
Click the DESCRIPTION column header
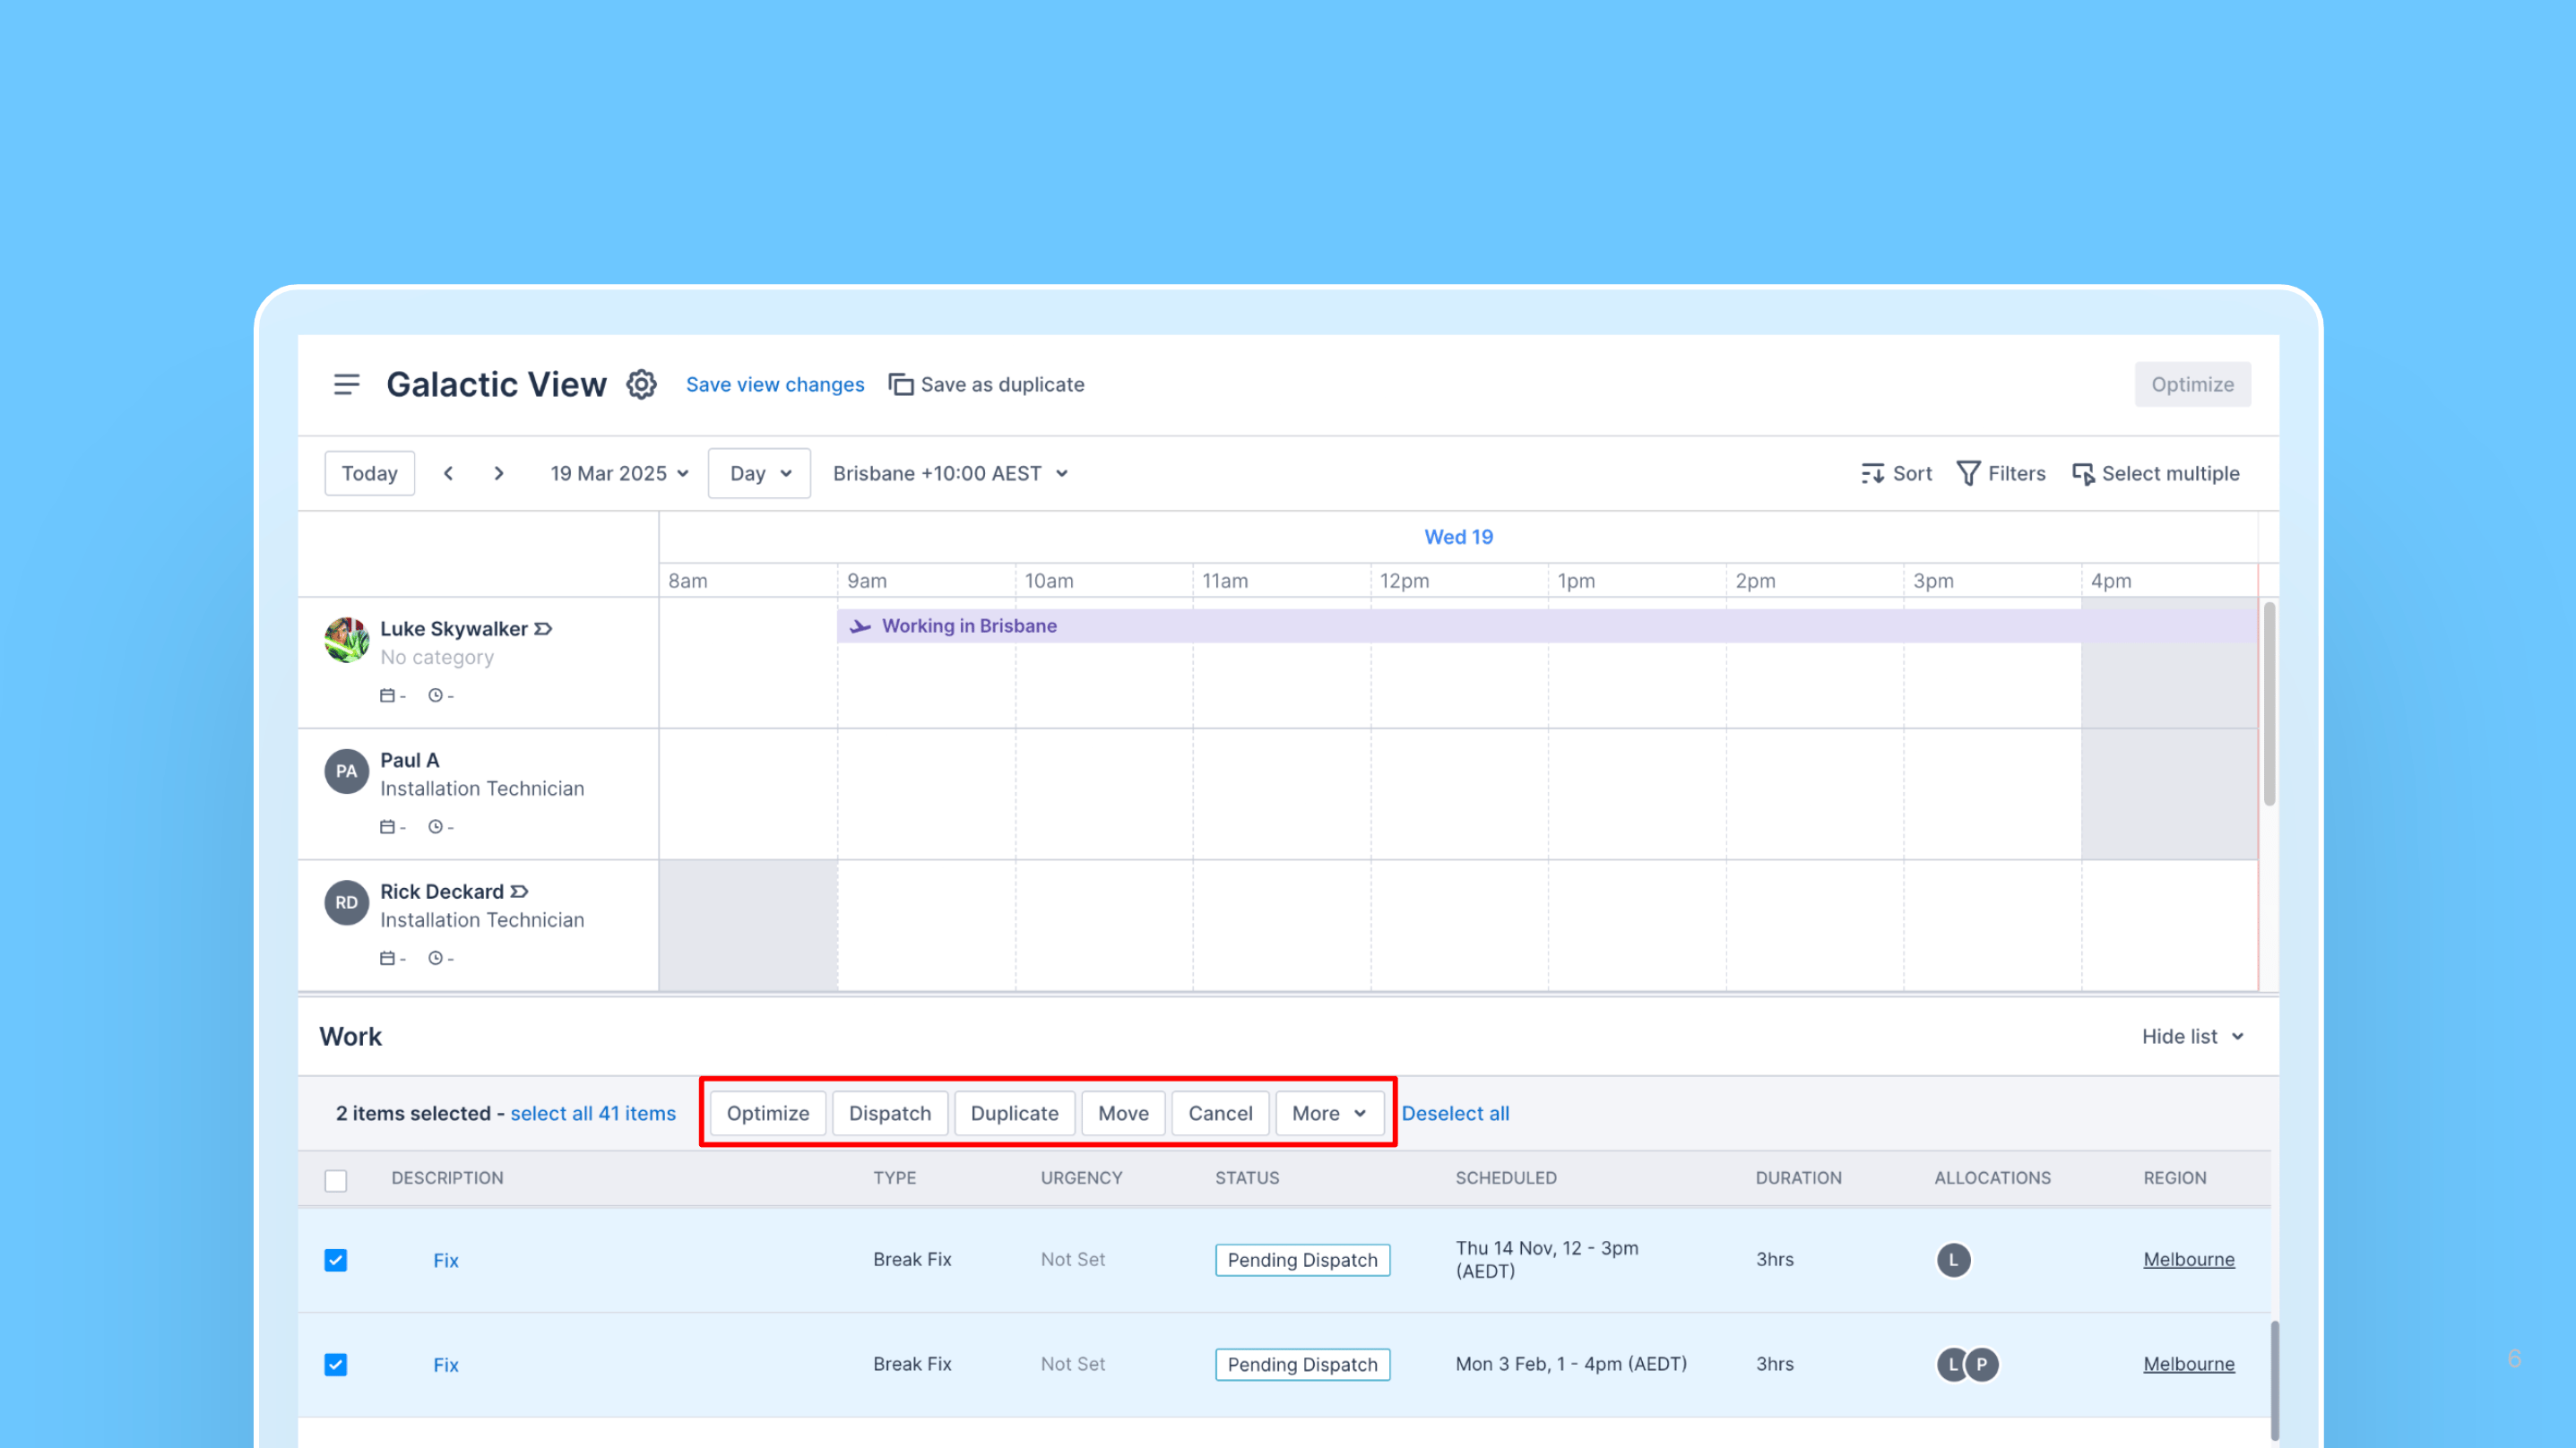(447, 1178)
